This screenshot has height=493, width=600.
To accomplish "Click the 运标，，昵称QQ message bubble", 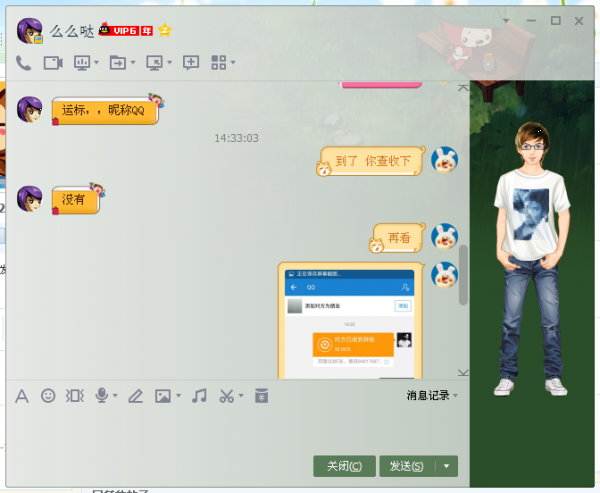I will click(x=105, y=110).
